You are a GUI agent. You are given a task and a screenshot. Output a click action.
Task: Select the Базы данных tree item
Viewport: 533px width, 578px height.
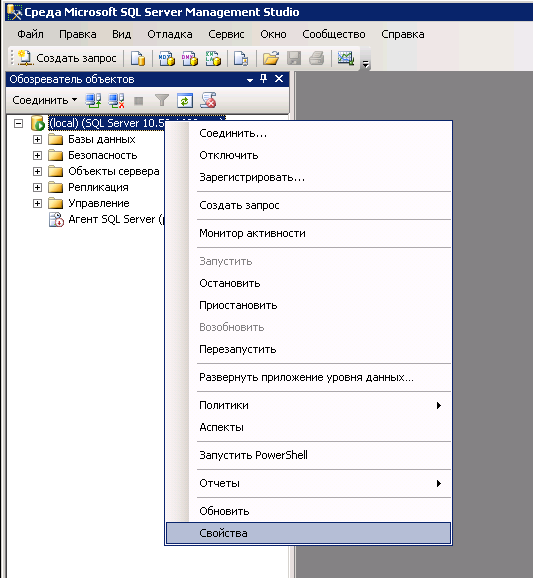(102, 139)
